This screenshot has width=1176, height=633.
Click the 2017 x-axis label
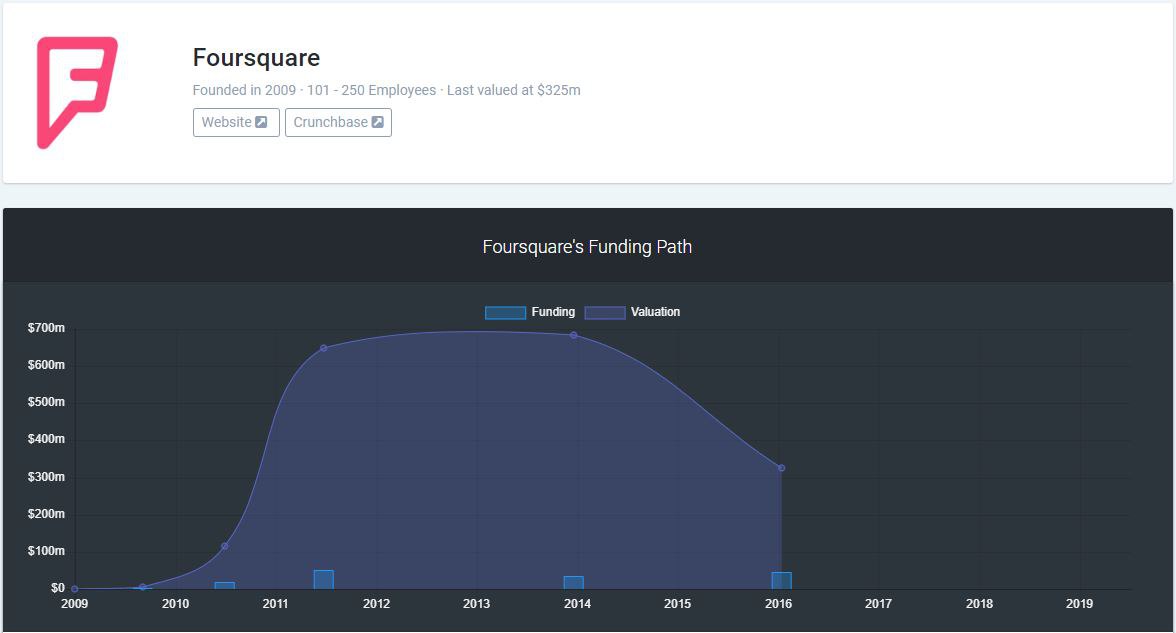coord(878,604)
